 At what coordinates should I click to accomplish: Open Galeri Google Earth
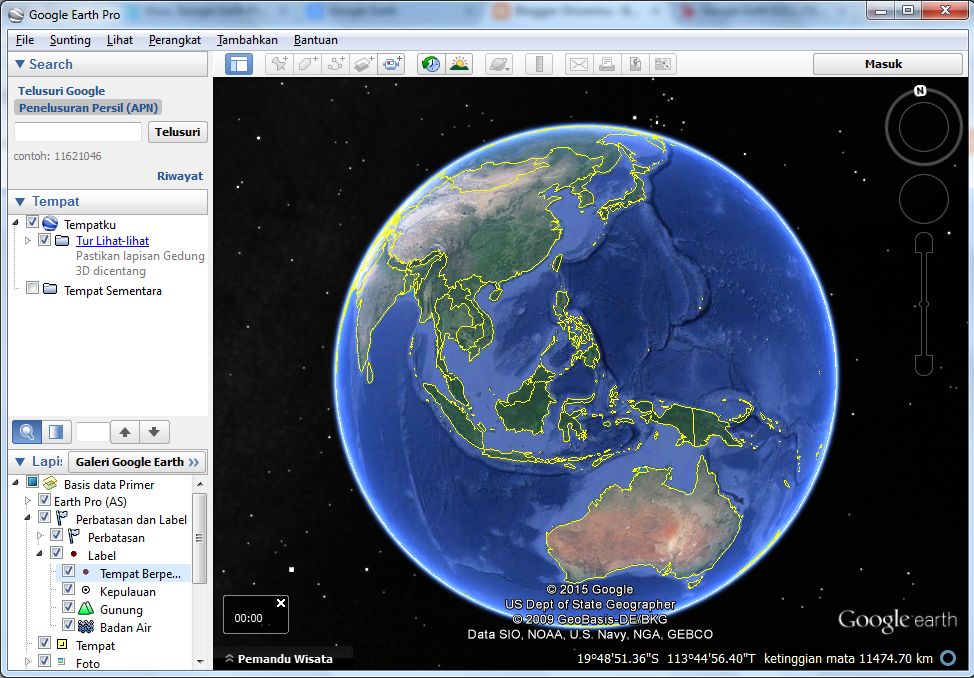(137, 462)
